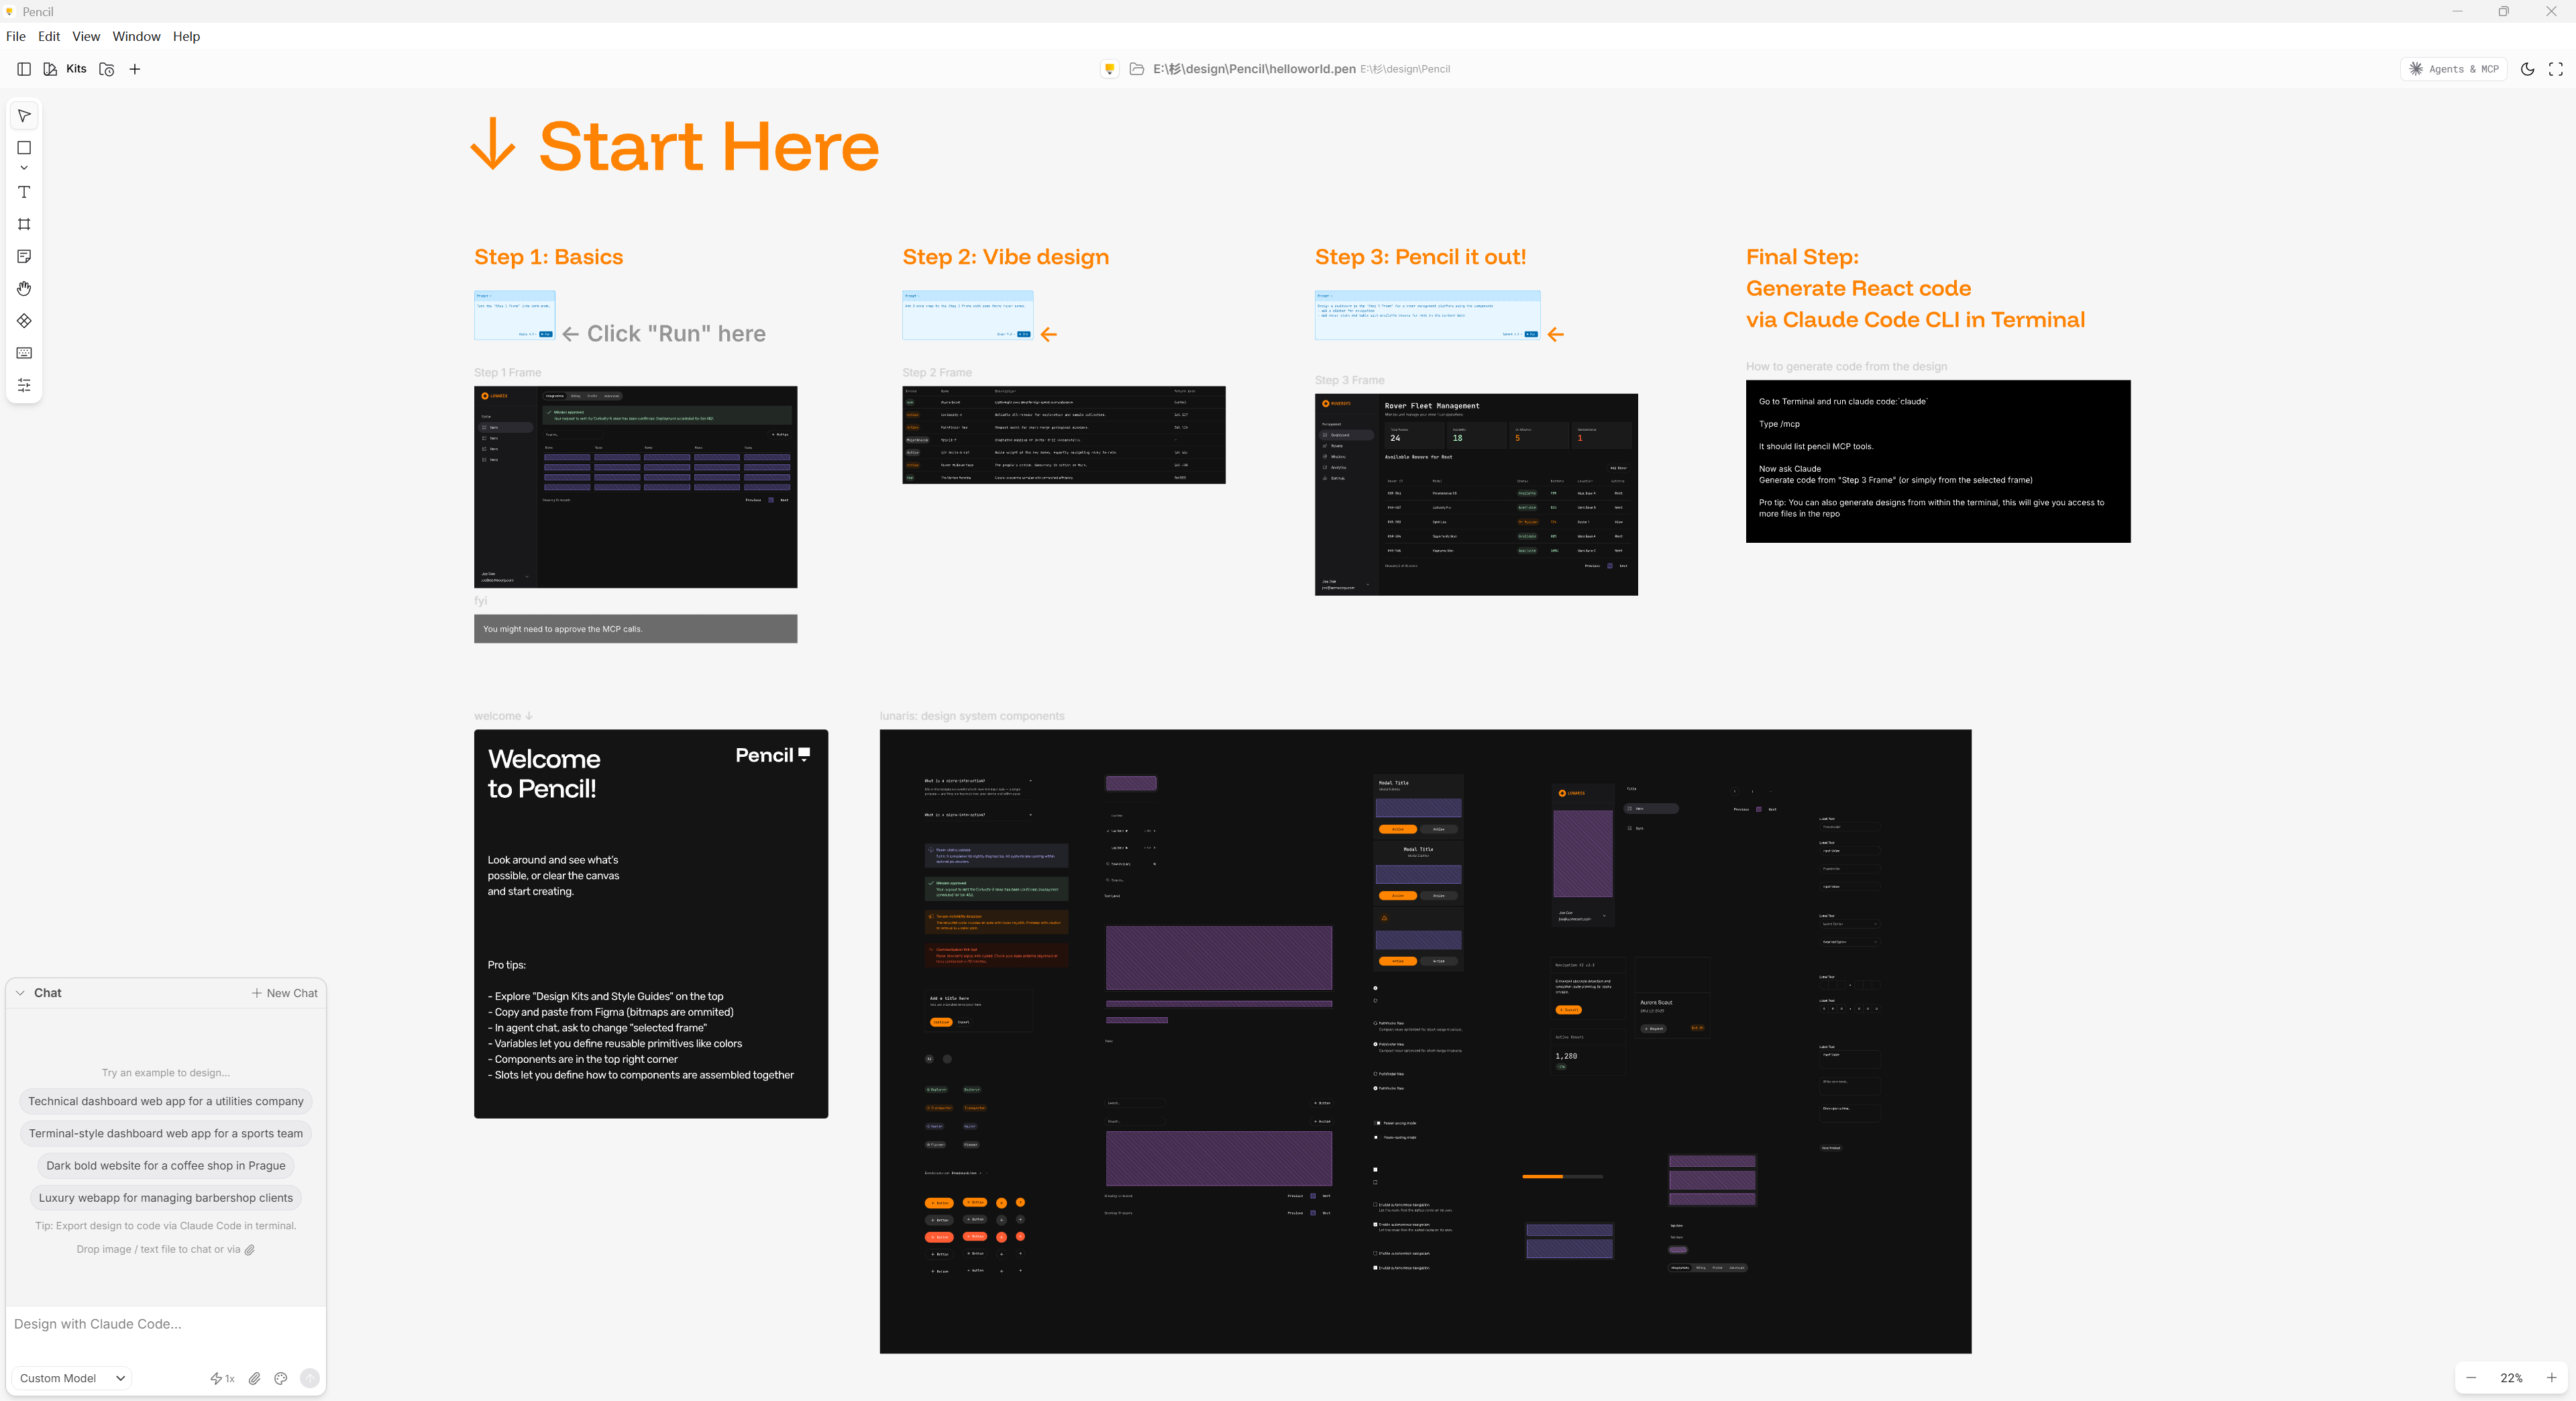
Task: Start a New Chat
Action: pos(284,993)
